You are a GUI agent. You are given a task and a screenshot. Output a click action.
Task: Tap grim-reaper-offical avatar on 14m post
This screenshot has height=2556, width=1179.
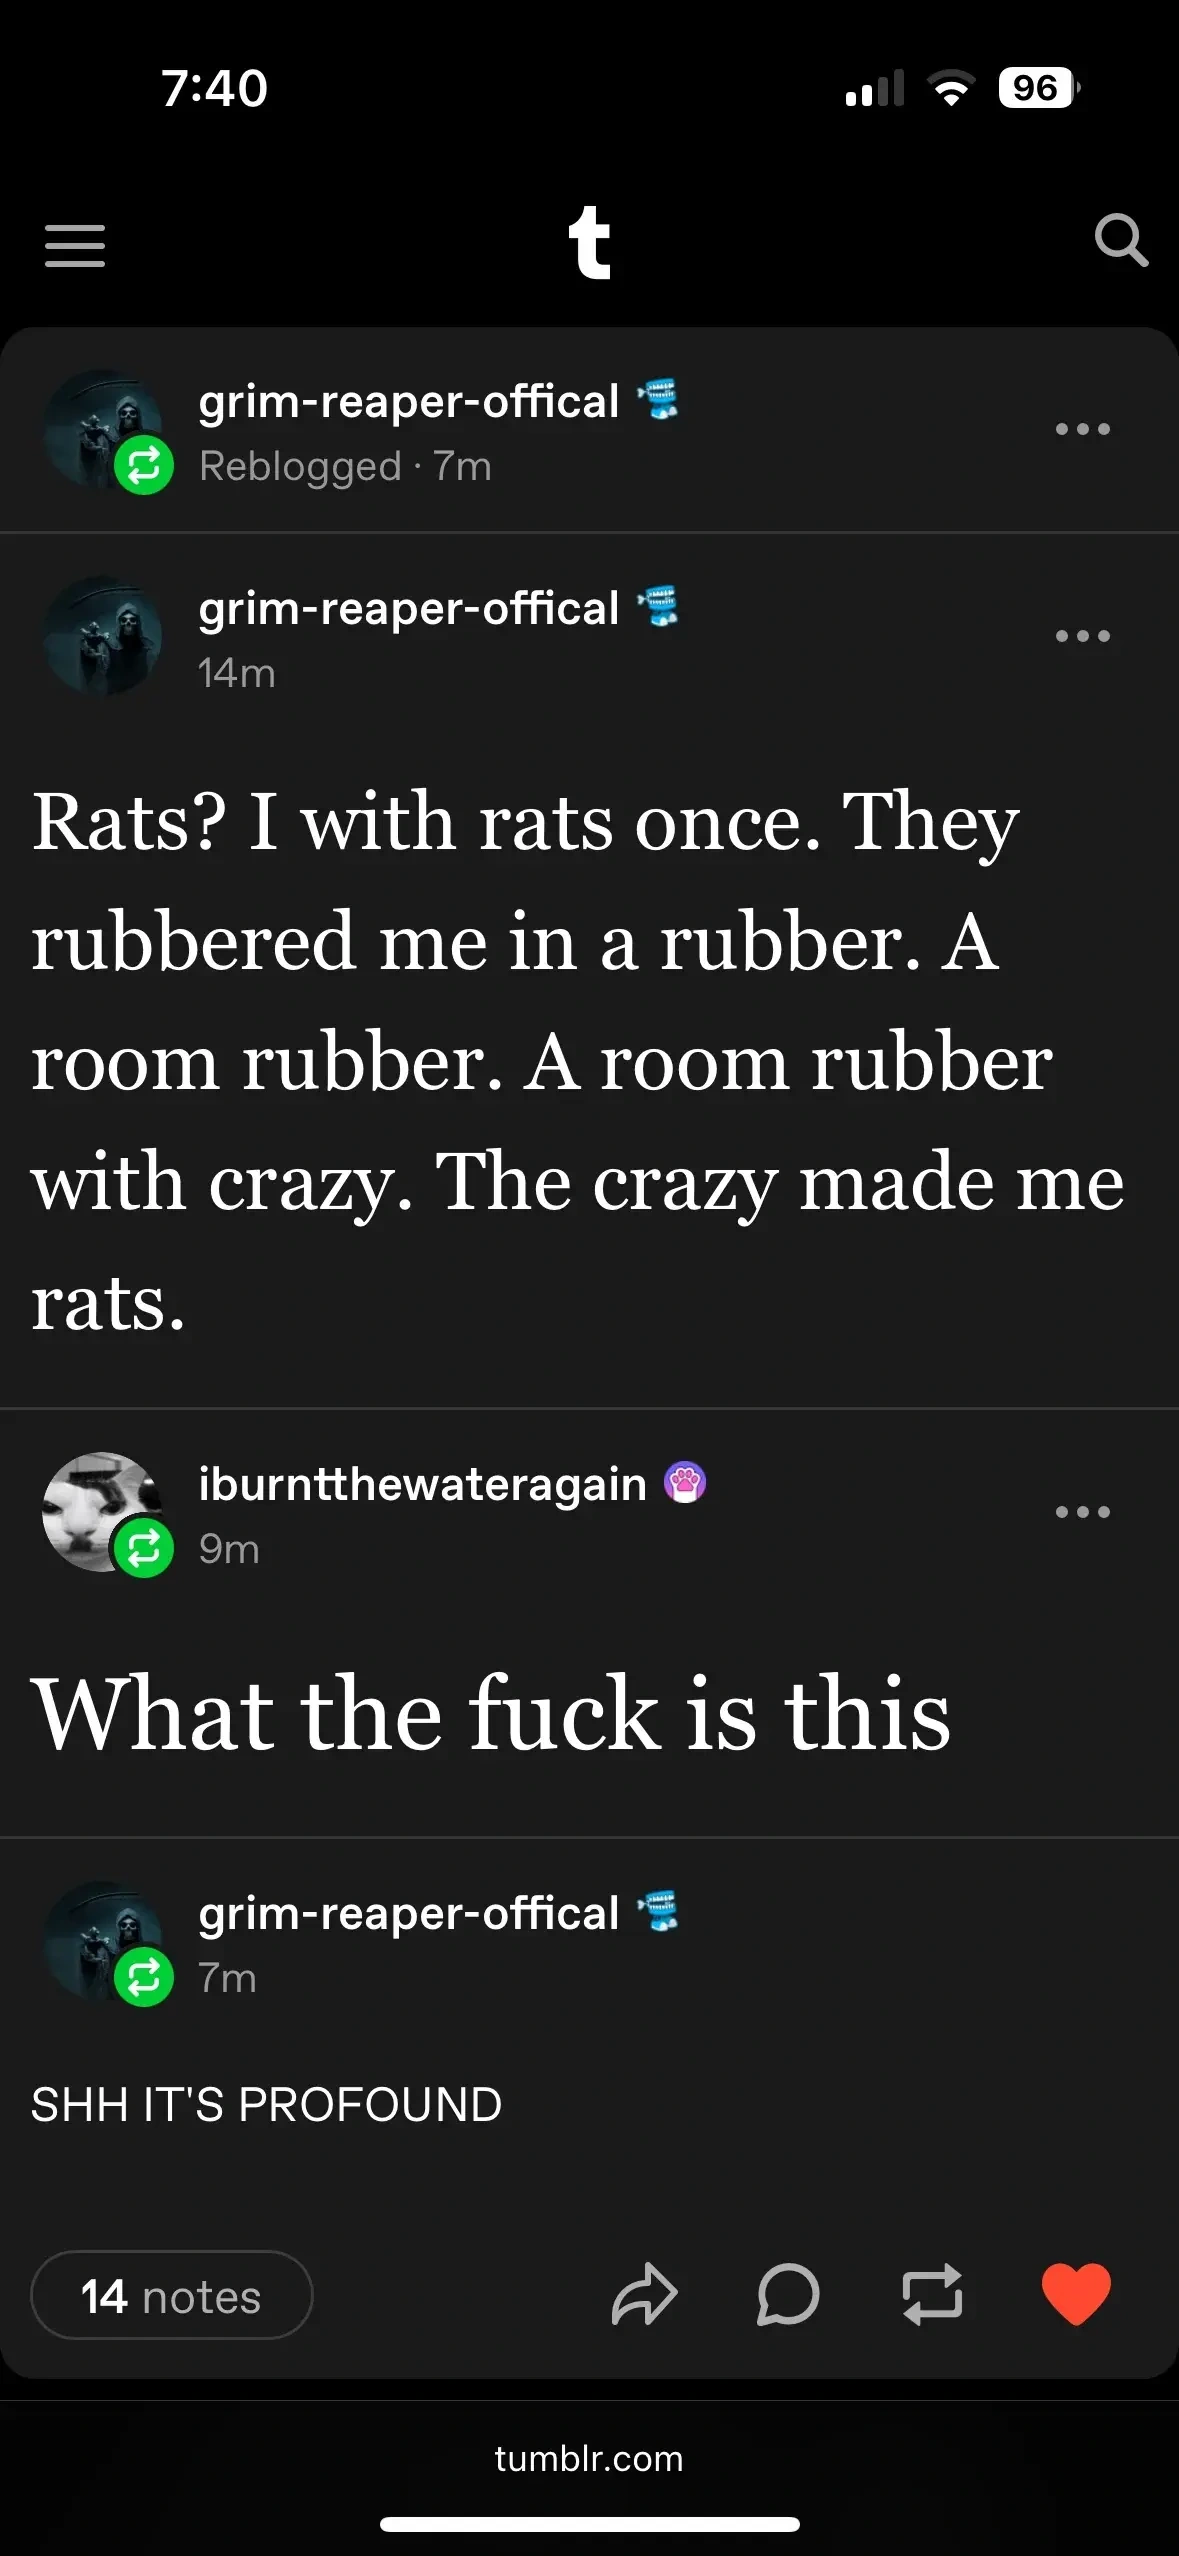click(x=102, y=636)
